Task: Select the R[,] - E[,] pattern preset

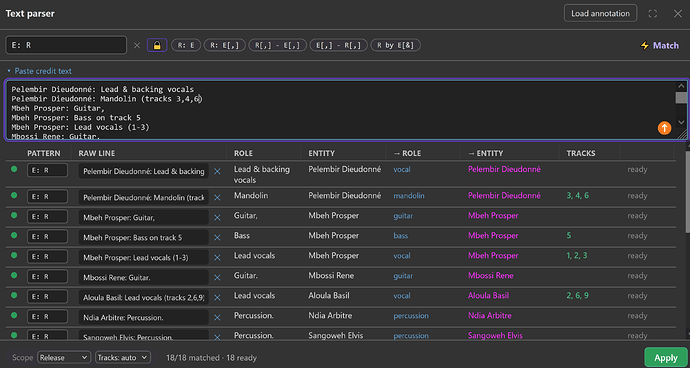Action: coord(278,45)
